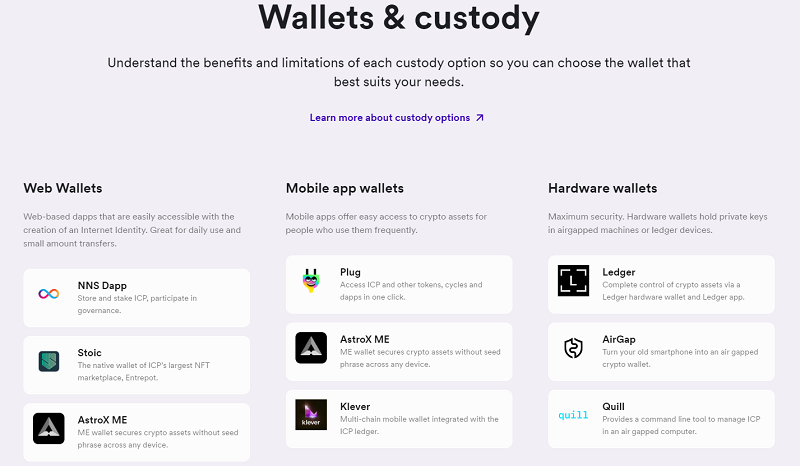Click the arrow icon beside Learn more
The image size is (800, 466).
point(480,118)
